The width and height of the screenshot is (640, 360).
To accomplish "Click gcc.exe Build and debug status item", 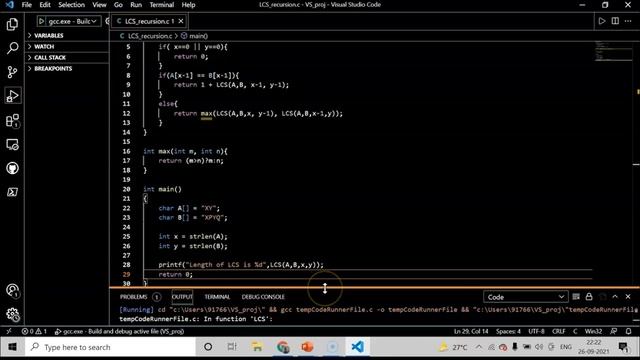I will pyautogui.click(x=119, y=331).
